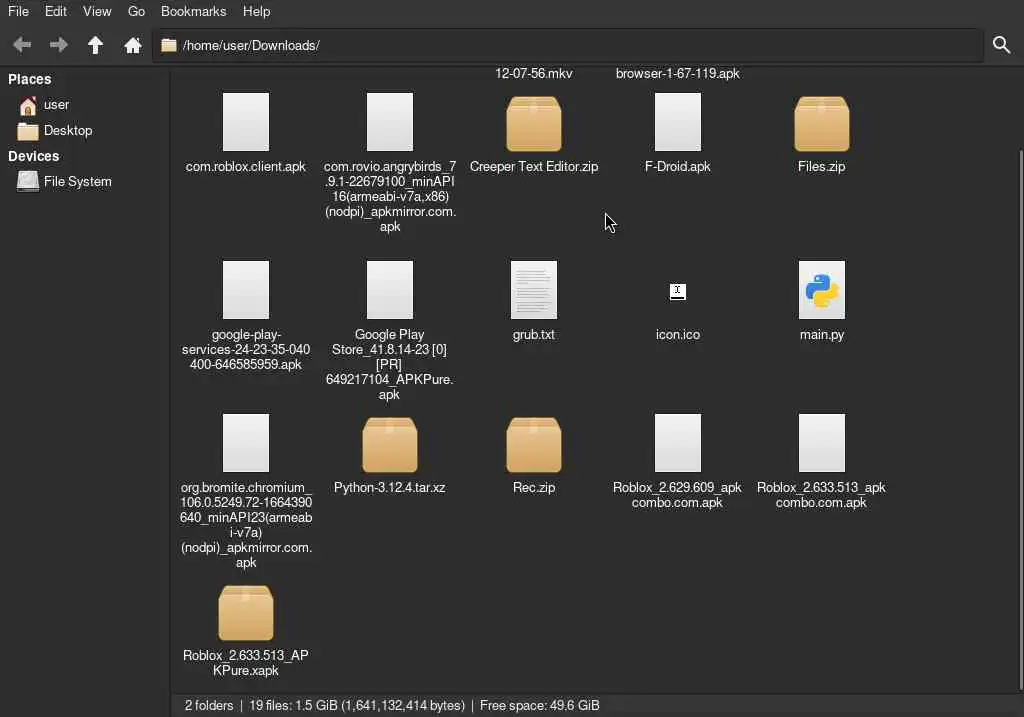This screenshot has height=717, width=1024.
Task: Click the 'File System' label under Devices
Action: pos(78,182)
